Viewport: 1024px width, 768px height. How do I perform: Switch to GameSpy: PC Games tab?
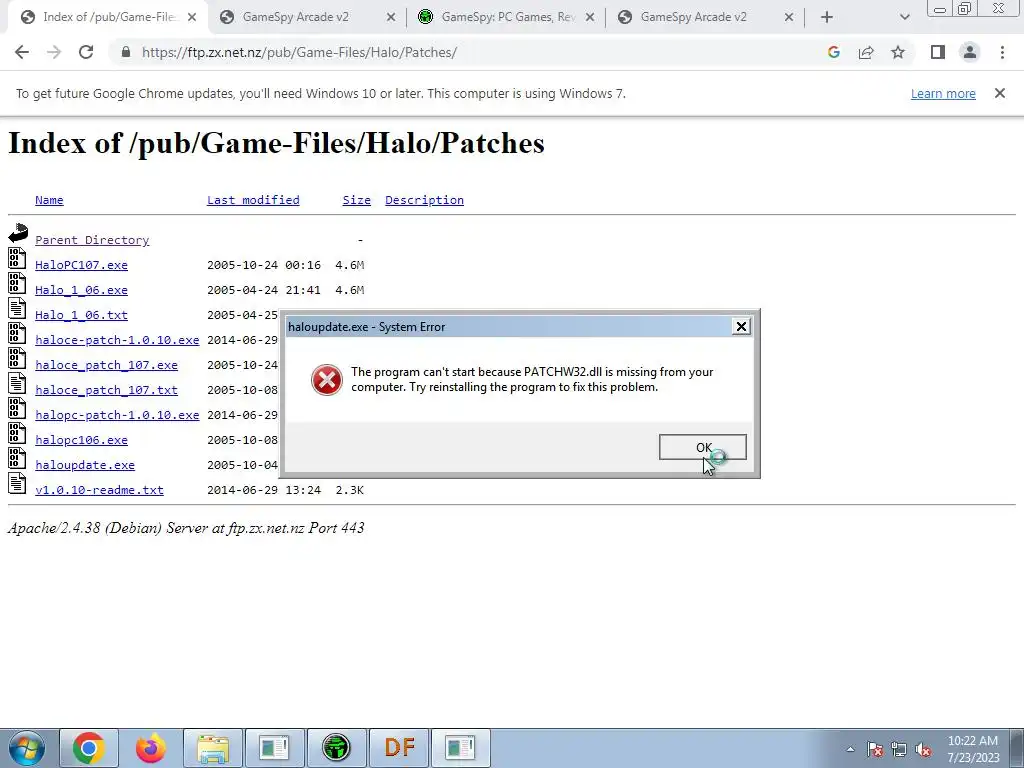click(507, 17)
